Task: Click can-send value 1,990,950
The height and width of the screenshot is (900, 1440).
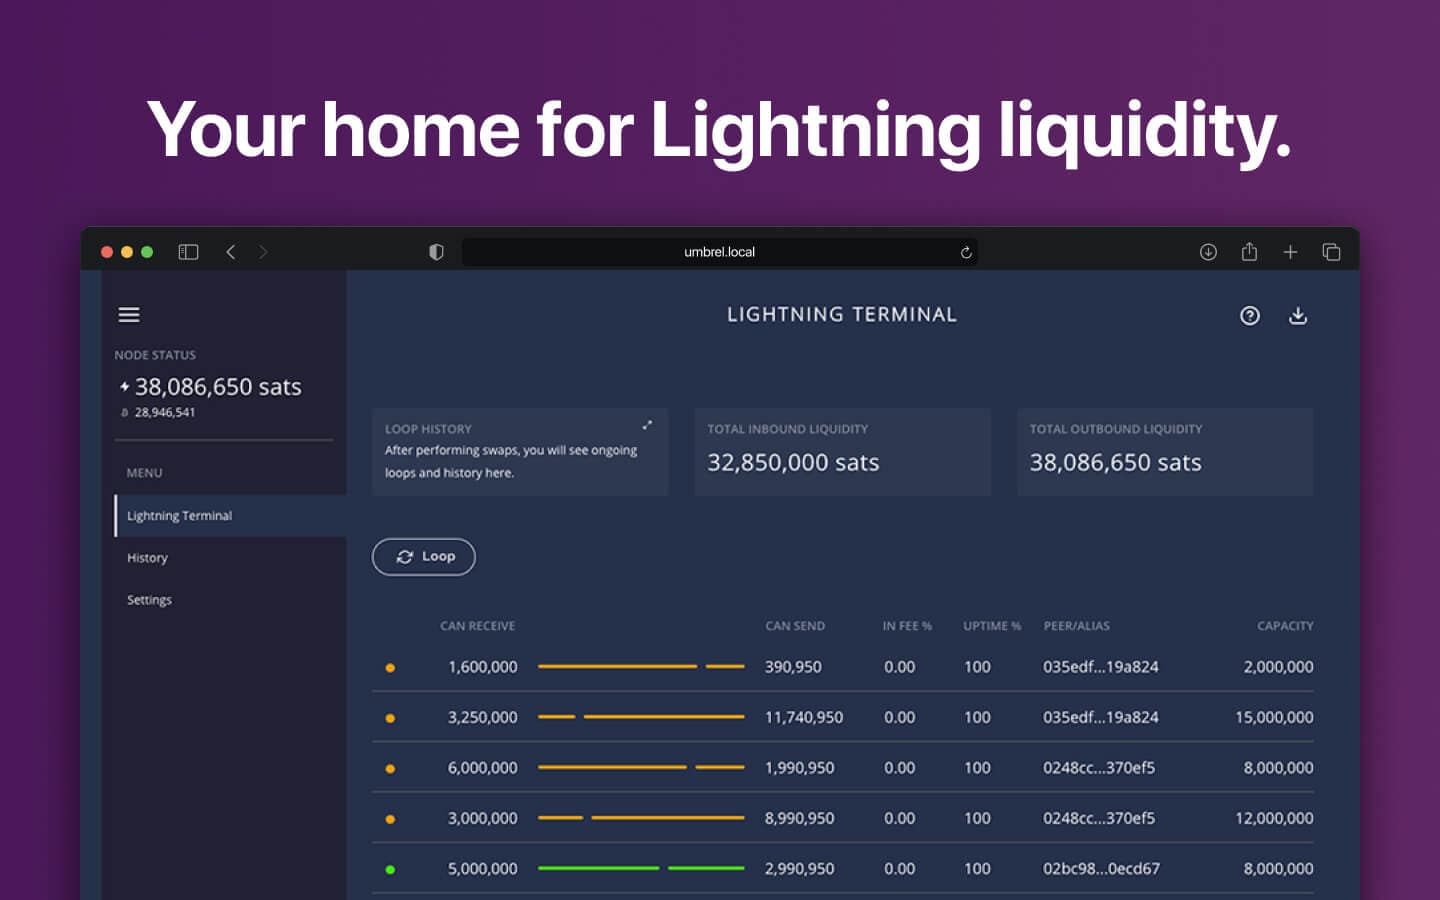Action: (x=799, y=768)
